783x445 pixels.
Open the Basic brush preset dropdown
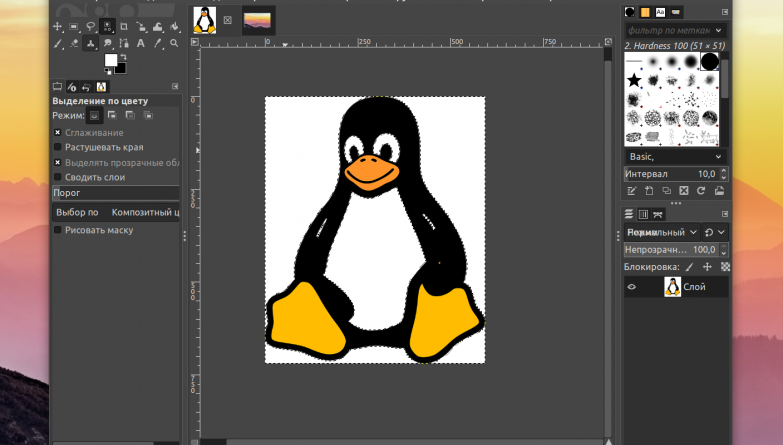click(x=673, y=157)
